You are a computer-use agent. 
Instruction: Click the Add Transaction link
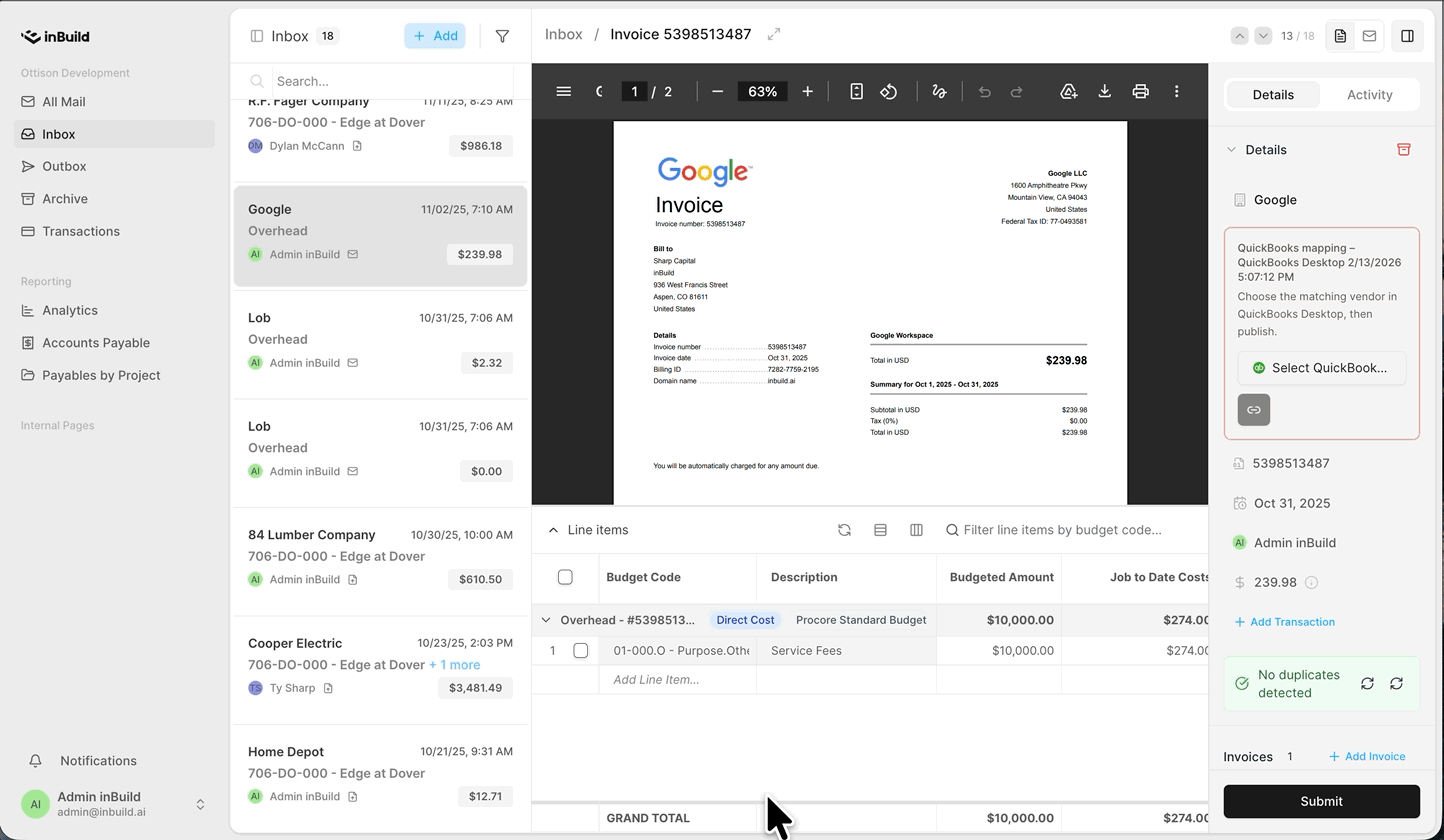point(1285,622)
